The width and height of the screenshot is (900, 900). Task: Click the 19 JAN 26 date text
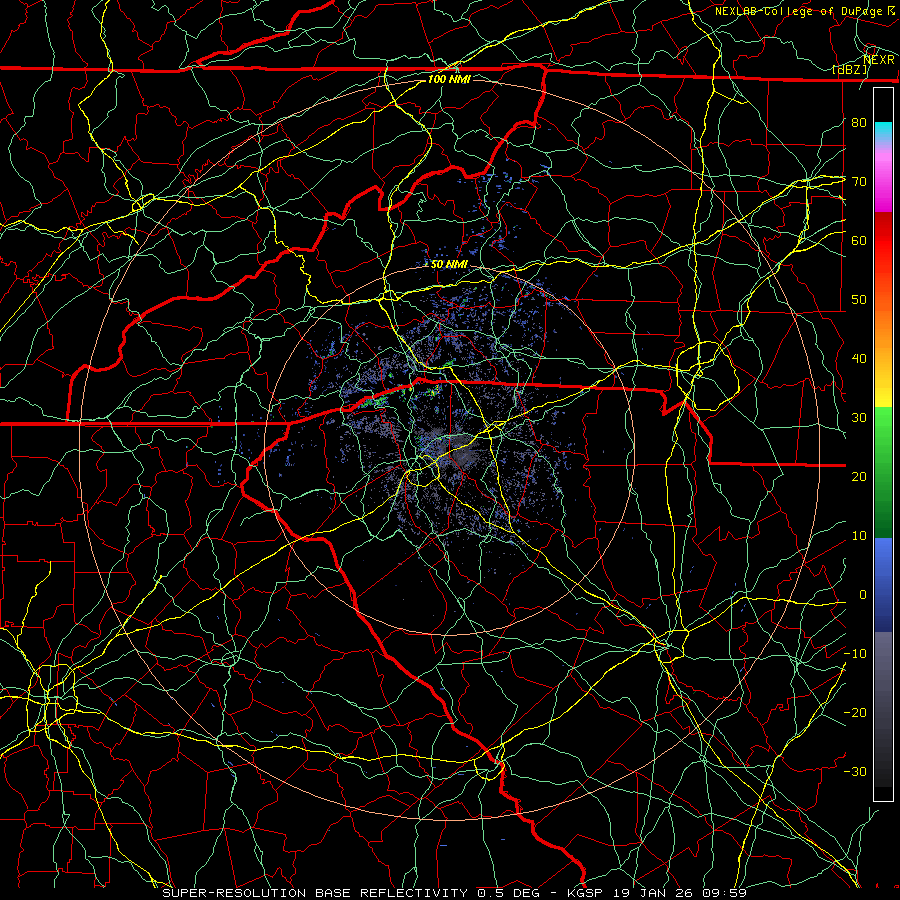[653, 893]
